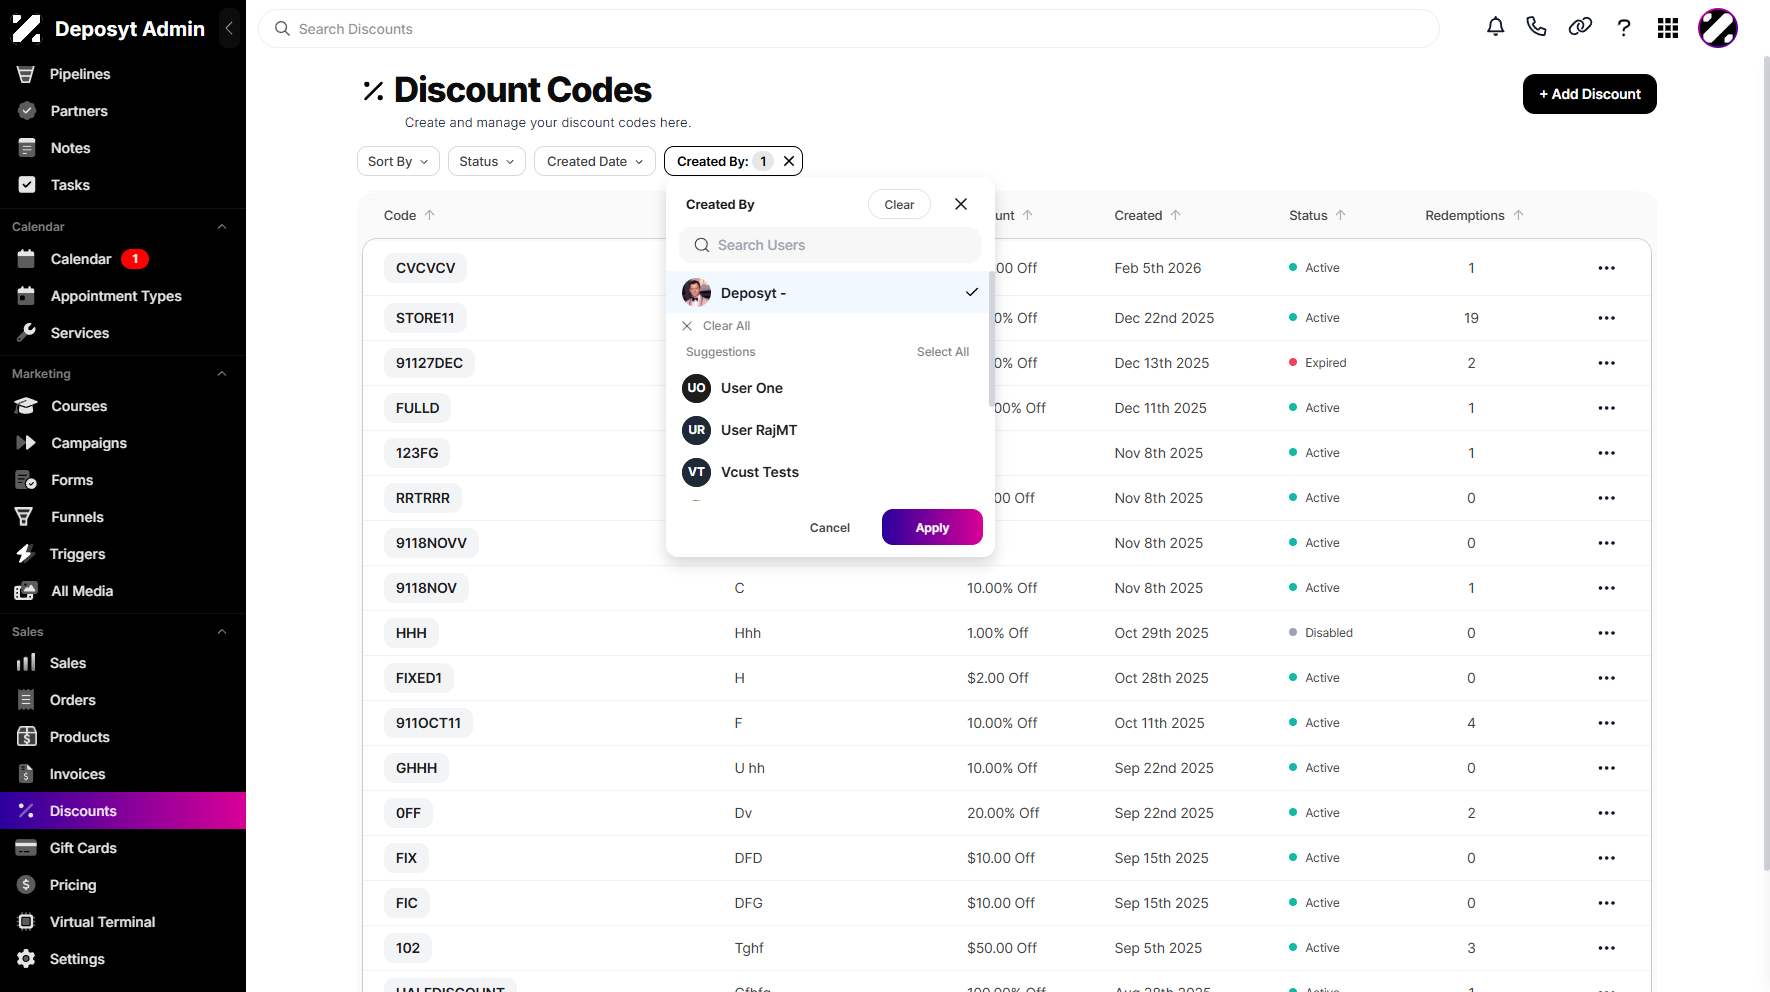Viewport: 1770px width, 992px height.
Task: Click the link chain icon in header
Action: (x=1580, y=28)
